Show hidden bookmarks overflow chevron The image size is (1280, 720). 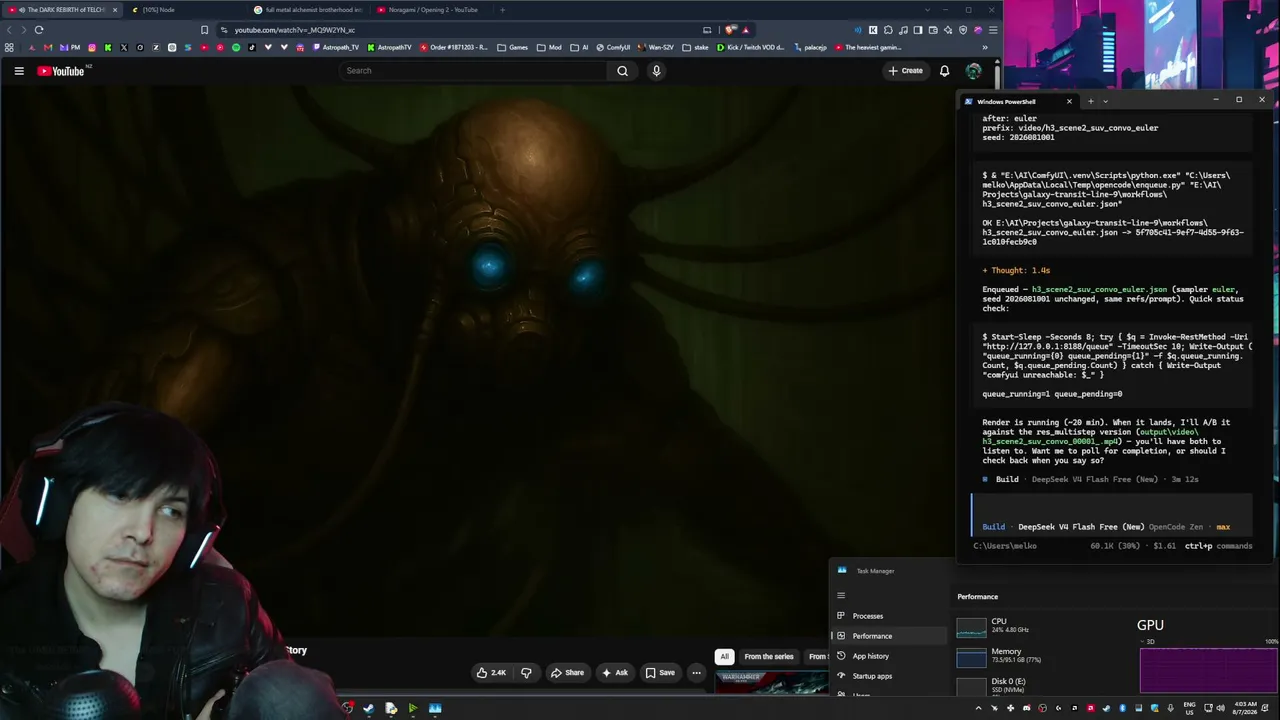[984, 47]
